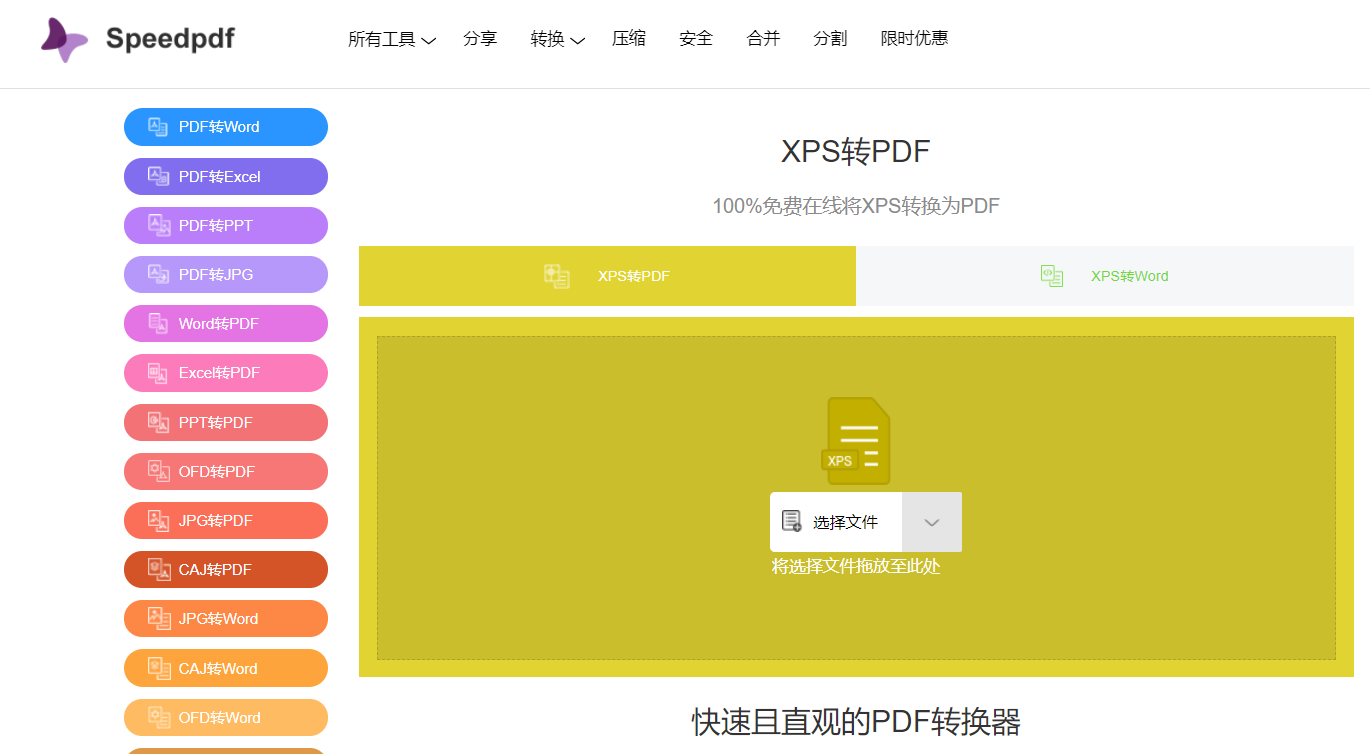Image resolution: width=1370 pixels, height=754 pixels.
Task: Go to PDF转JPG converter
Action: click(x=226, y=274)
